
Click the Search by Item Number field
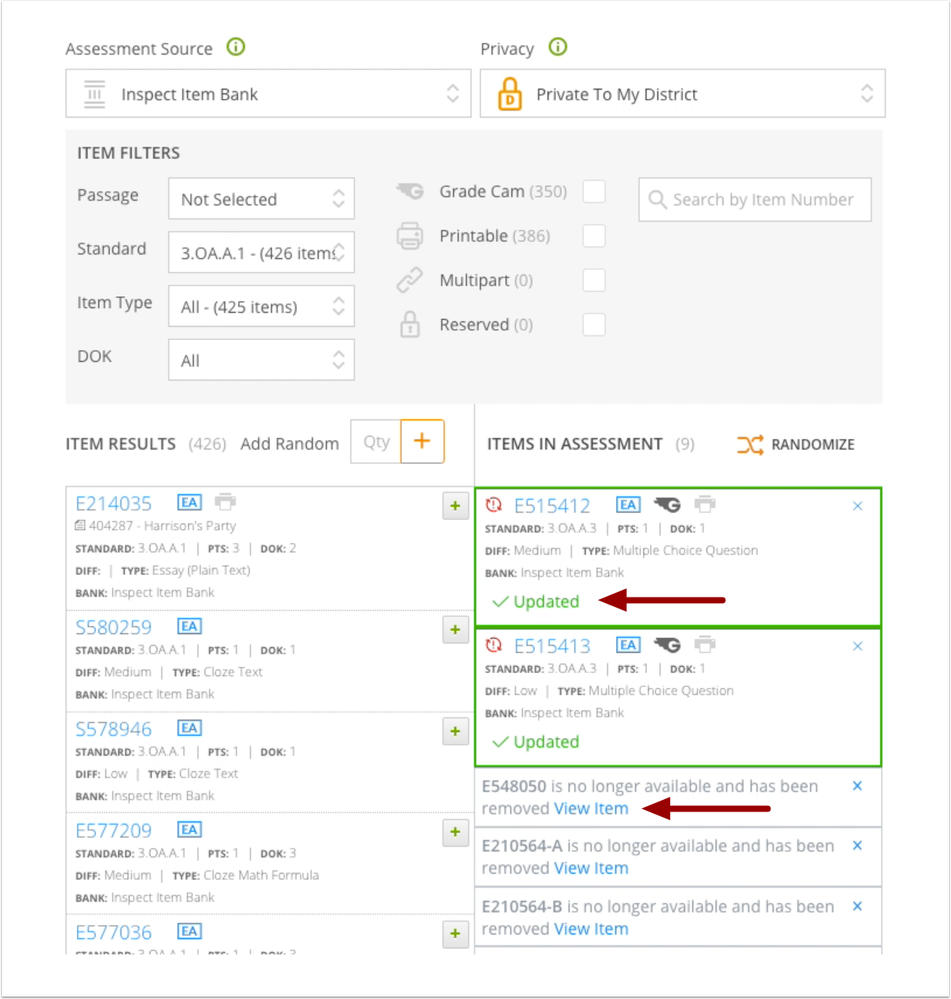coord(755,200)
